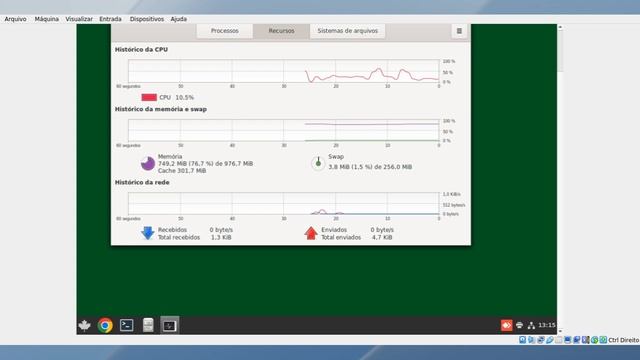This screenshot has height=360, width=640.
Task: Click the memory and swap history graph
Action: 284,130
